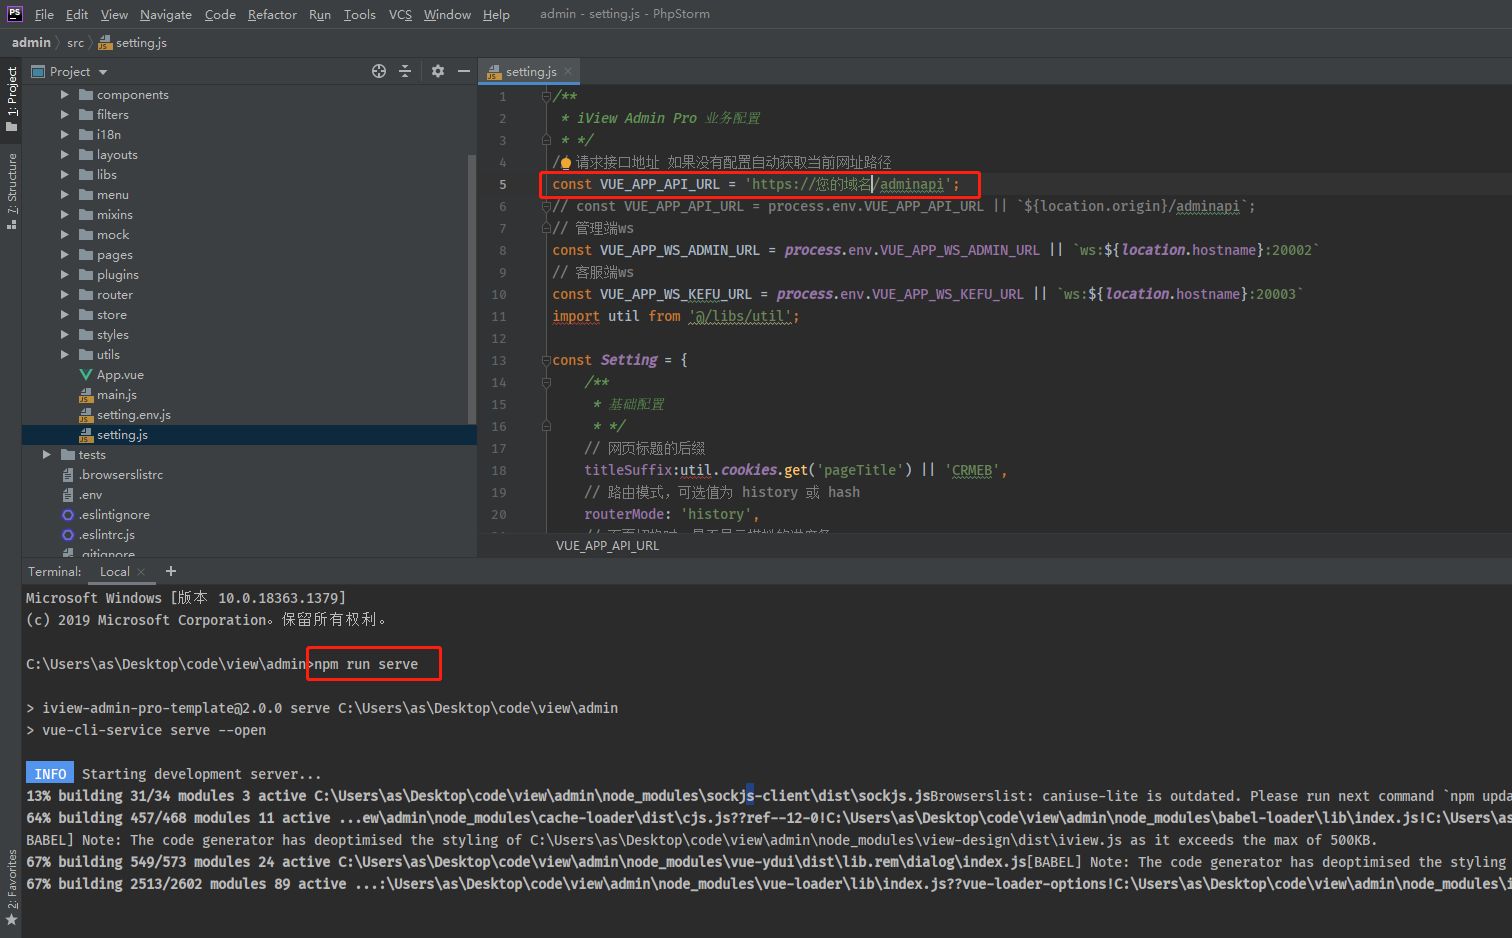The width and height of the screenshot is (1512, 938).
Task: Expand the i18n folder
Action: 65,135
